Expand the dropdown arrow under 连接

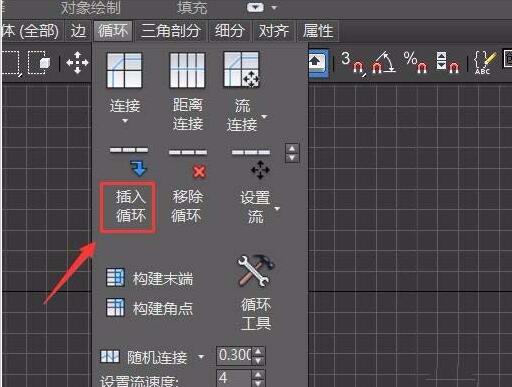(x=125, y=121)
